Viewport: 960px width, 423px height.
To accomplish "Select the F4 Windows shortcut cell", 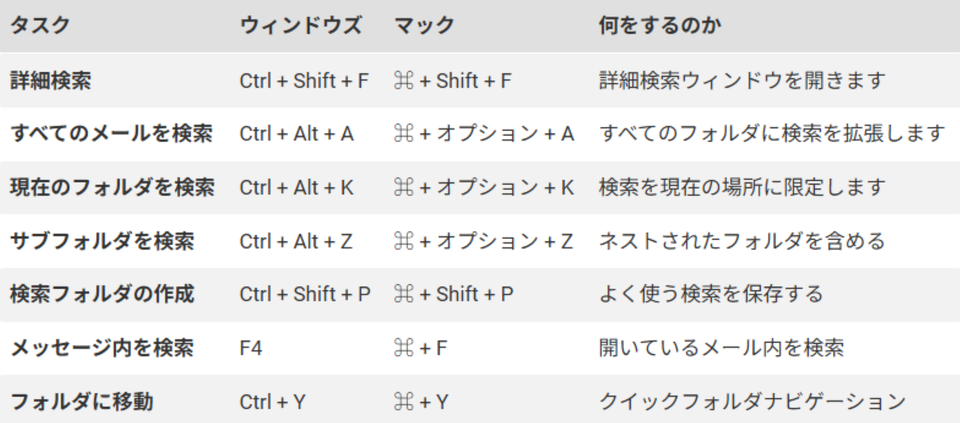I will [x=251, y=348].
